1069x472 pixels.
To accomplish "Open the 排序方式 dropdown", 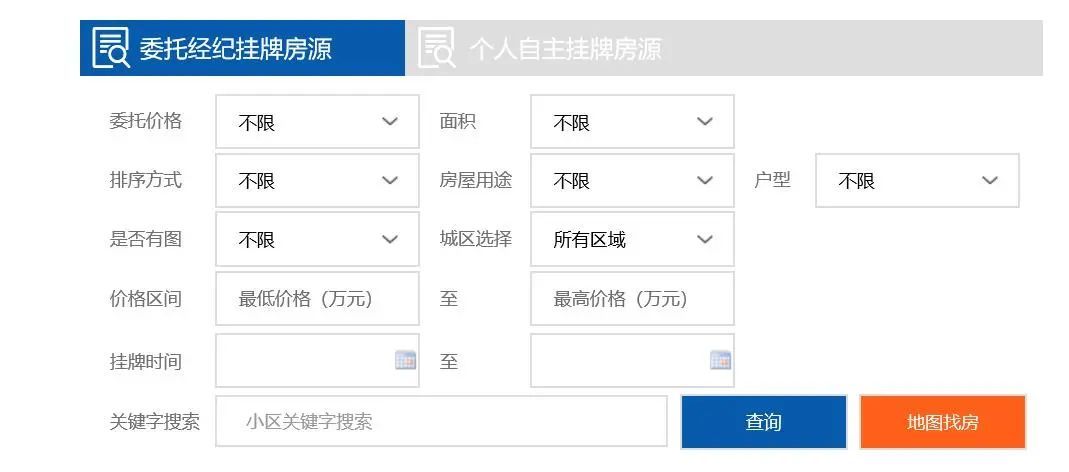I will pos(317,181).
